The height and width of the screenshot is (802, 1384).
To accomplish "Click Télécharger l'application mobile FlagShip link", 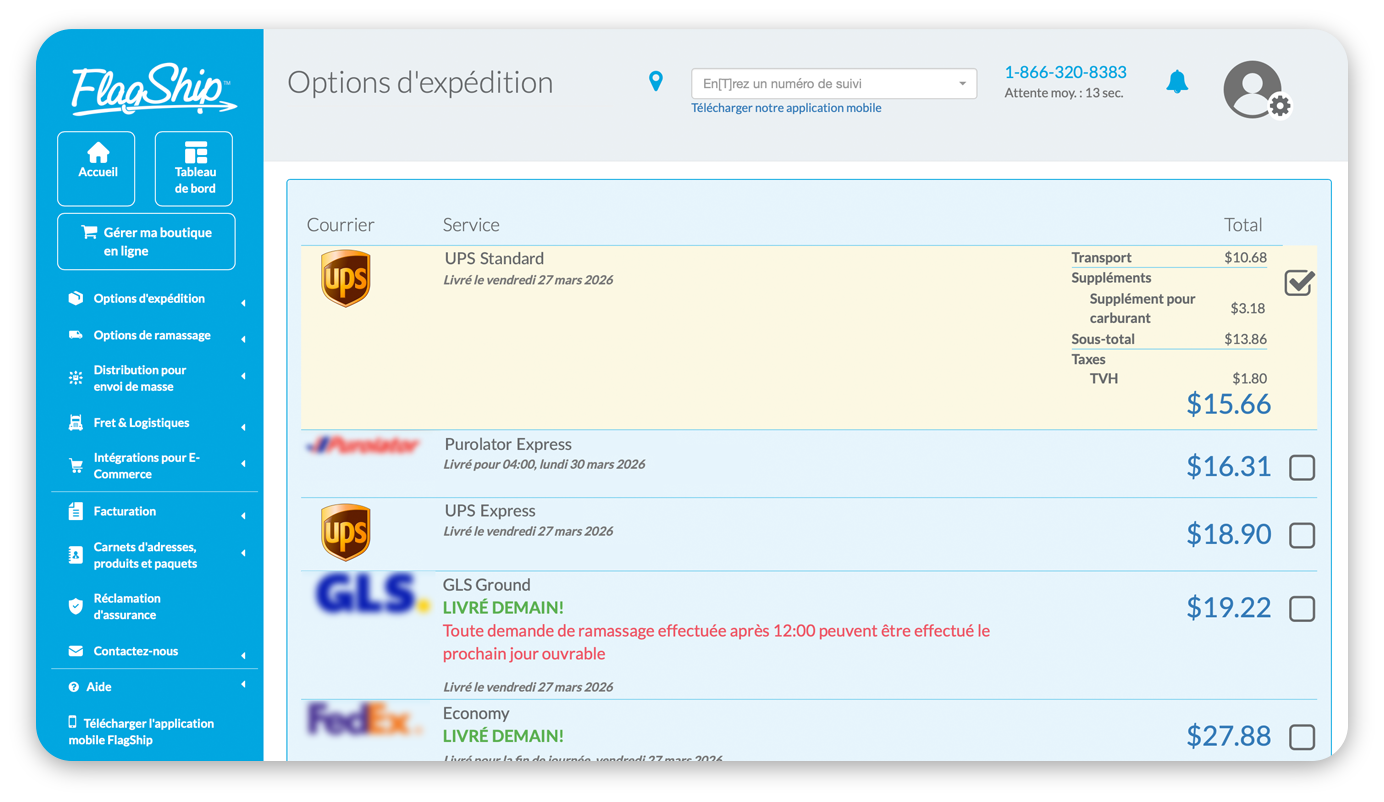I will click(x=141, y=731).
